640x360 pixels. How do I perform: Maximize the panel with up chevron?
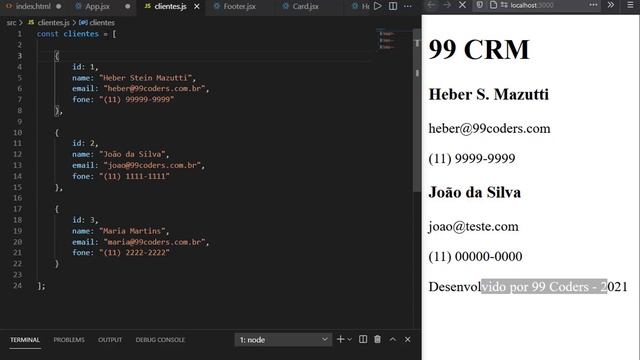click(393, 339)
